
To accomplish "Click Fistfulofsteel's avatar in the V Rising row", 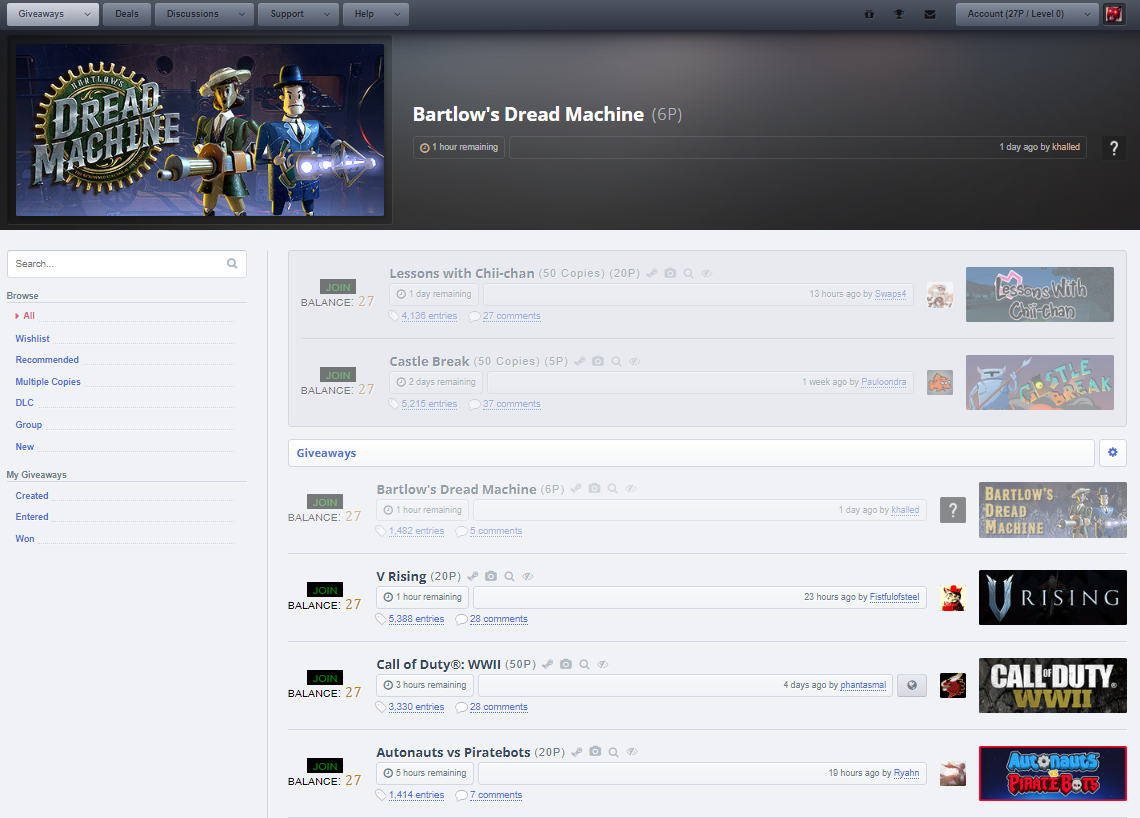I will [x=952, y=598].
